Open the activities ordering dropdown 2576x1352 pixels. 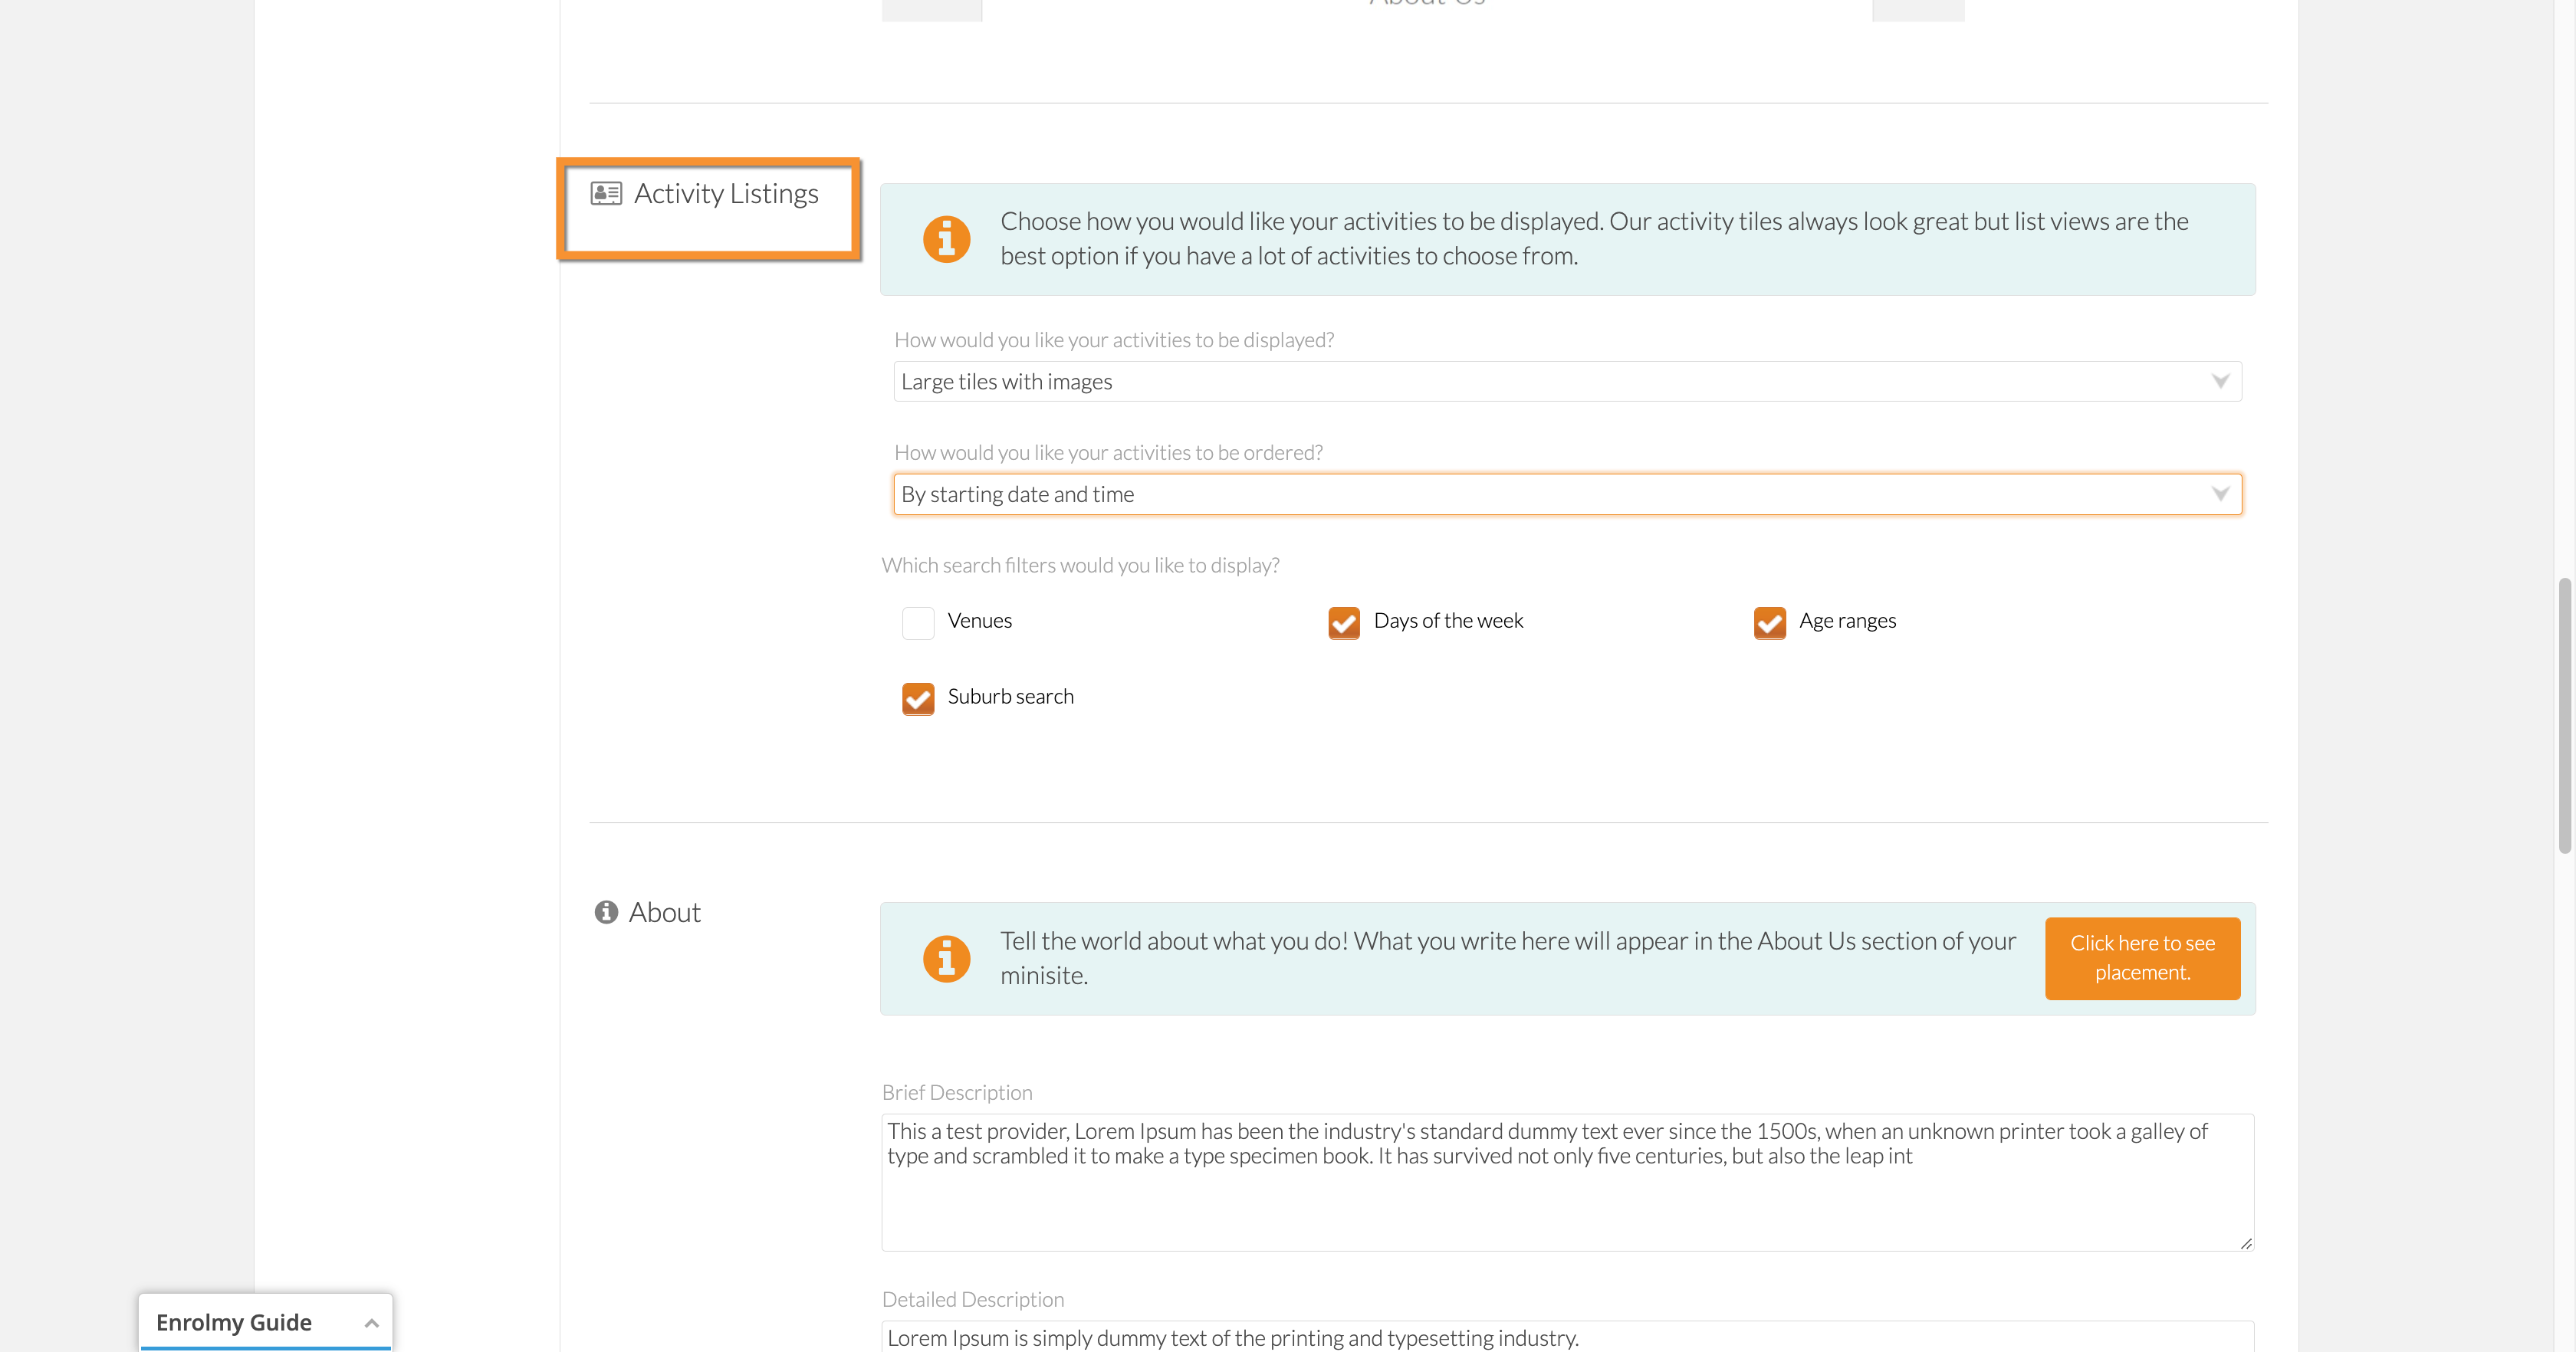1567,494
